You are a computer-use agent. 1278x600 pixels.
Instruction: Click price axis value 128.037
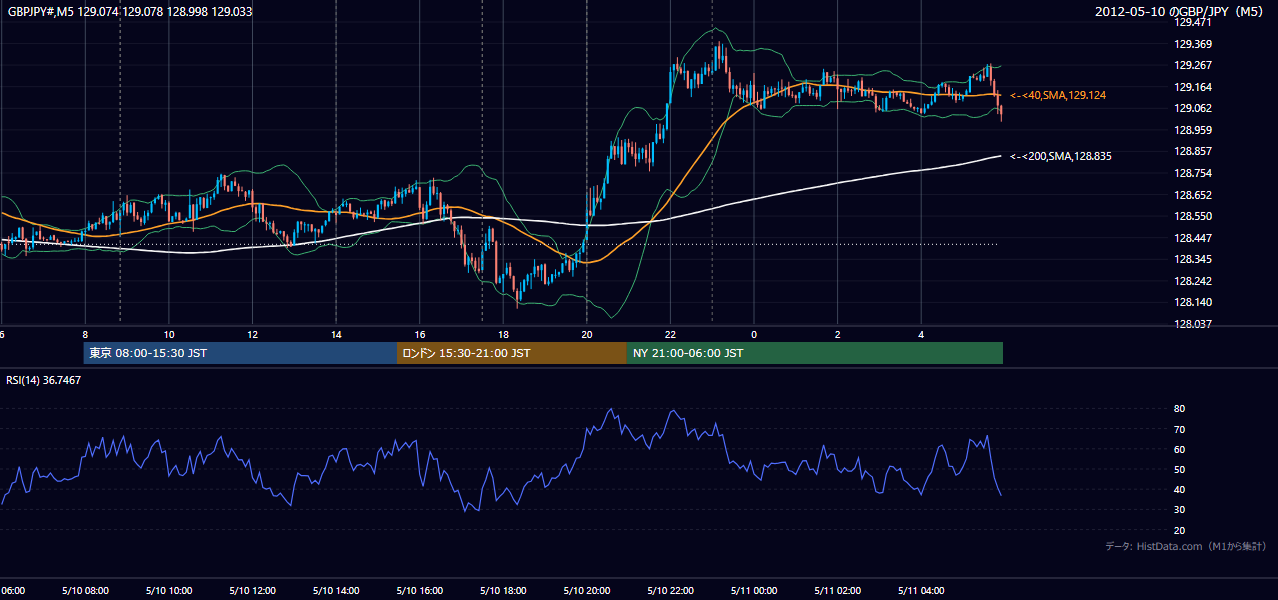point(1193,324)
